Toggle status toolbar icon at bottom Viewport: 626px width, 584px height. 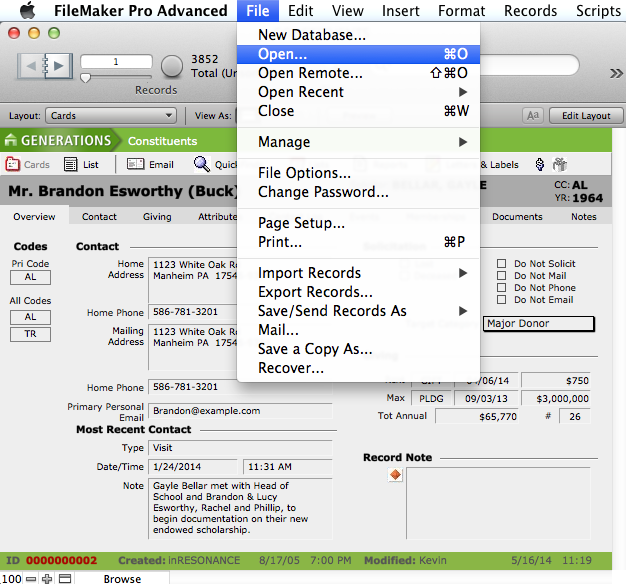[x=65, y=578]
